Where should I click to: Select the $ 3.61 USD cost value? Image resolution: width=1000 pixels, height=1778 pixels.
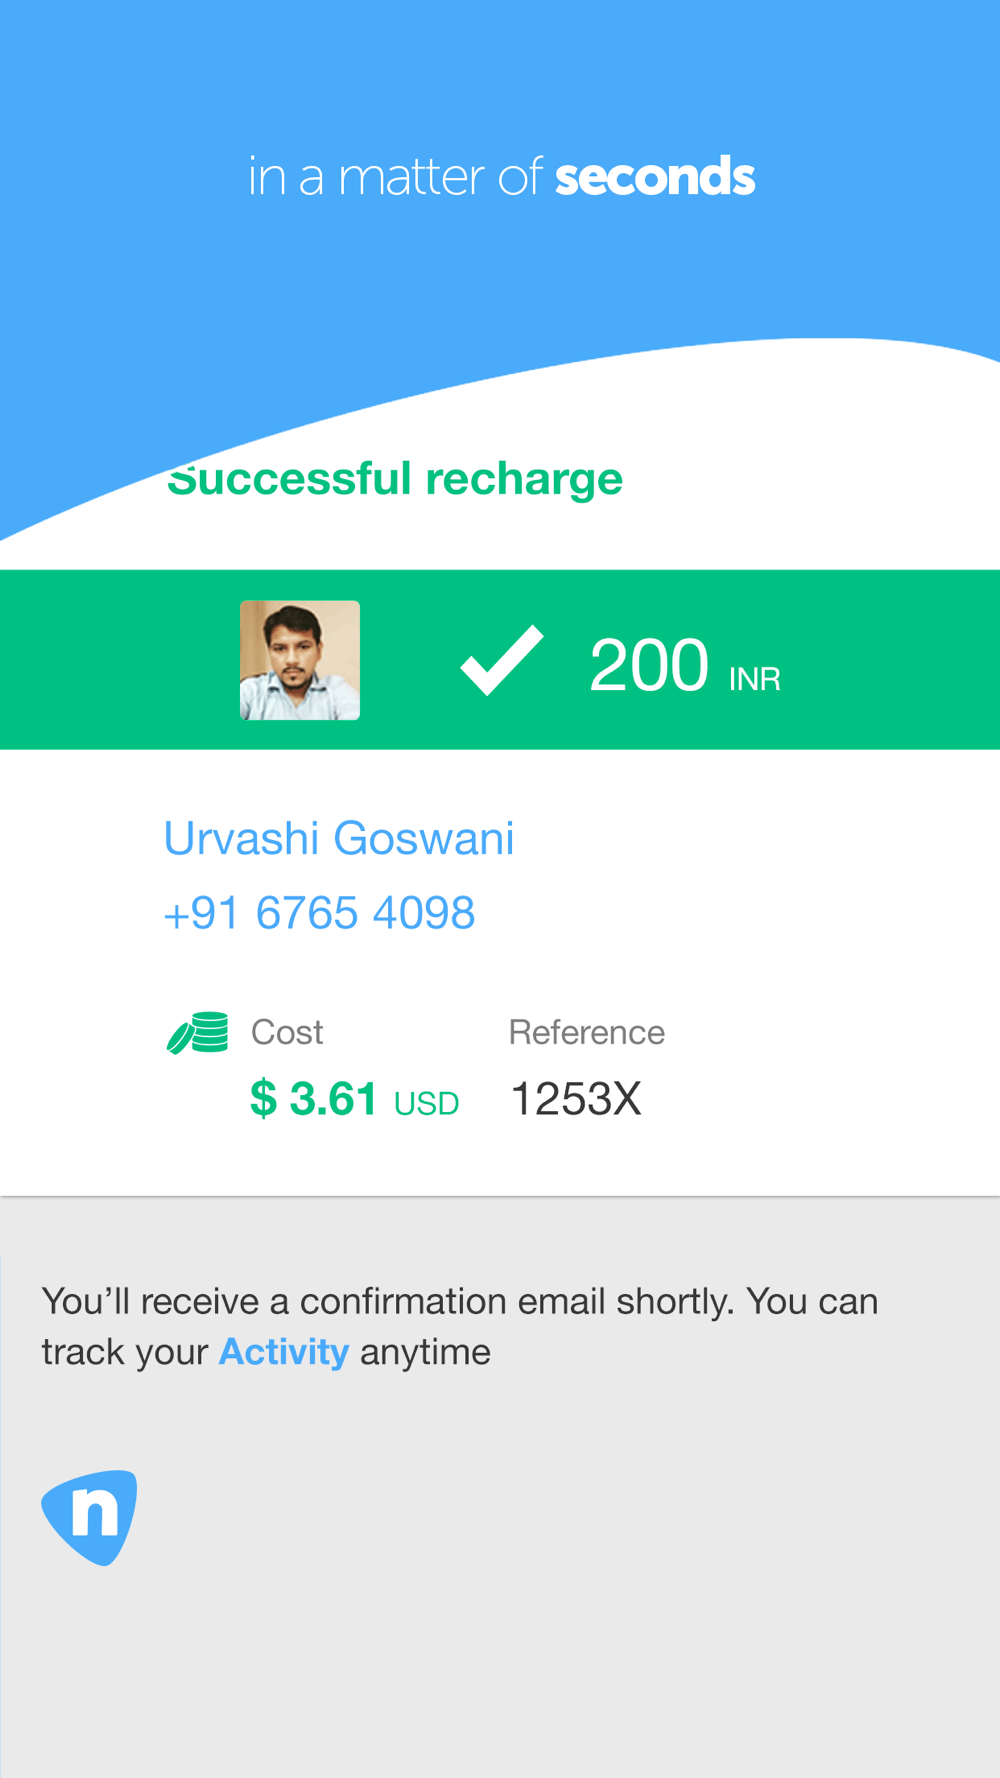click(x=354, y=1099)
